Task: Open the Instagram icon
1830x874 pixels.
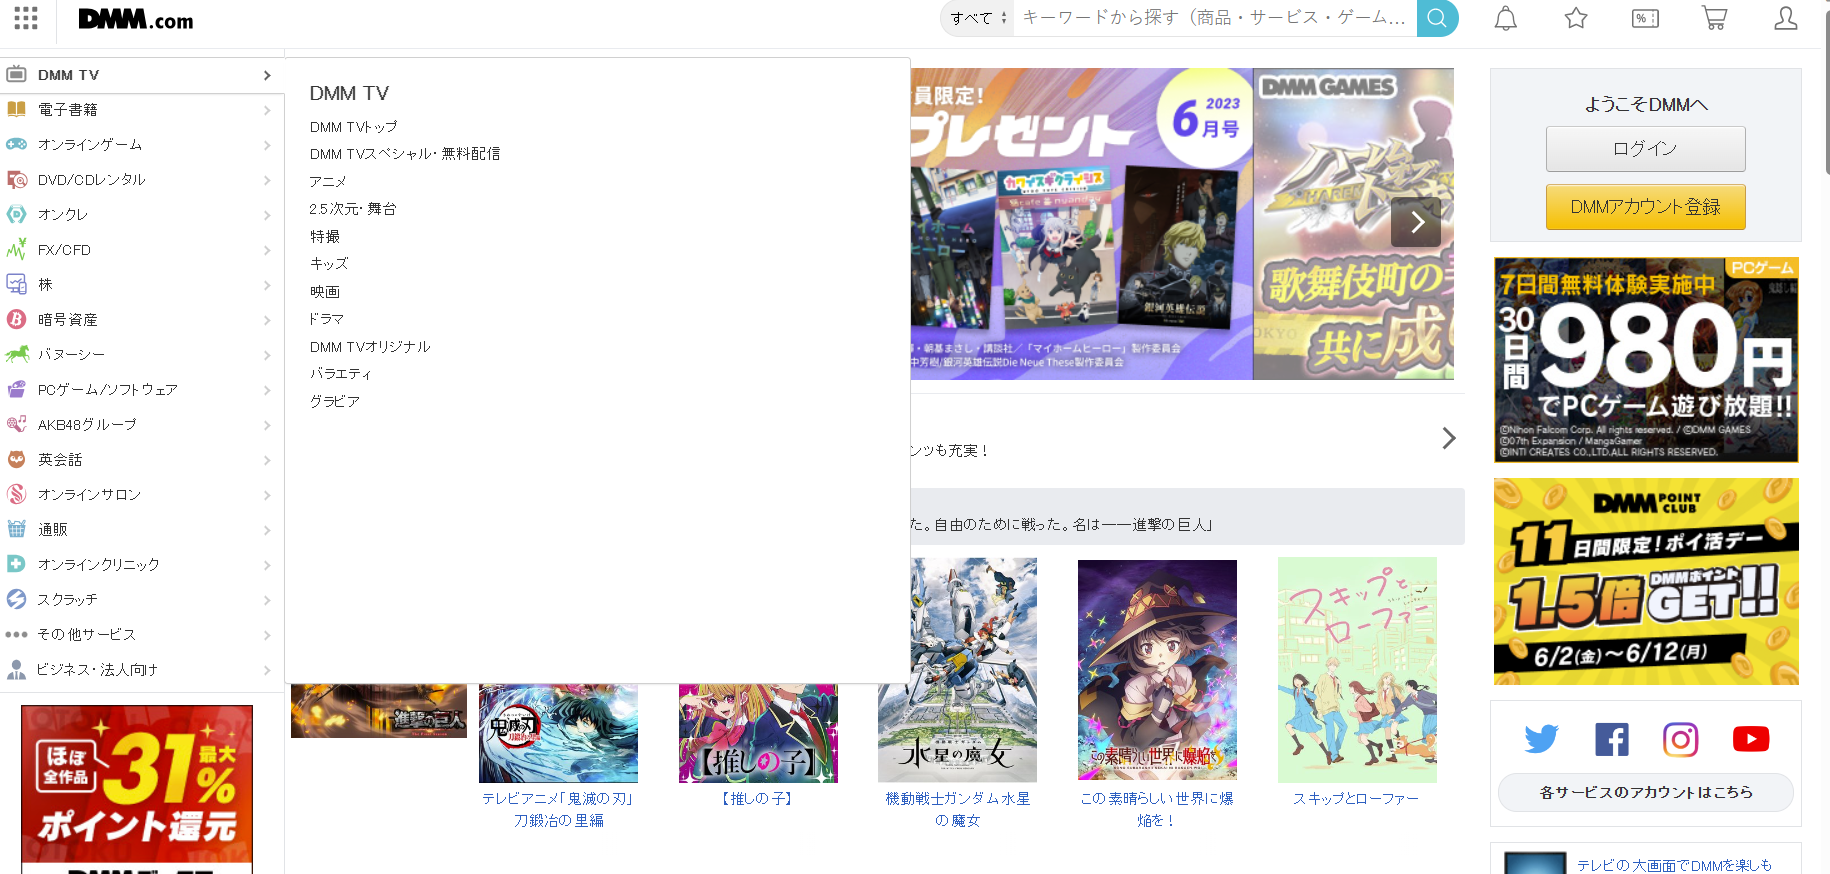Action: 1681,739
